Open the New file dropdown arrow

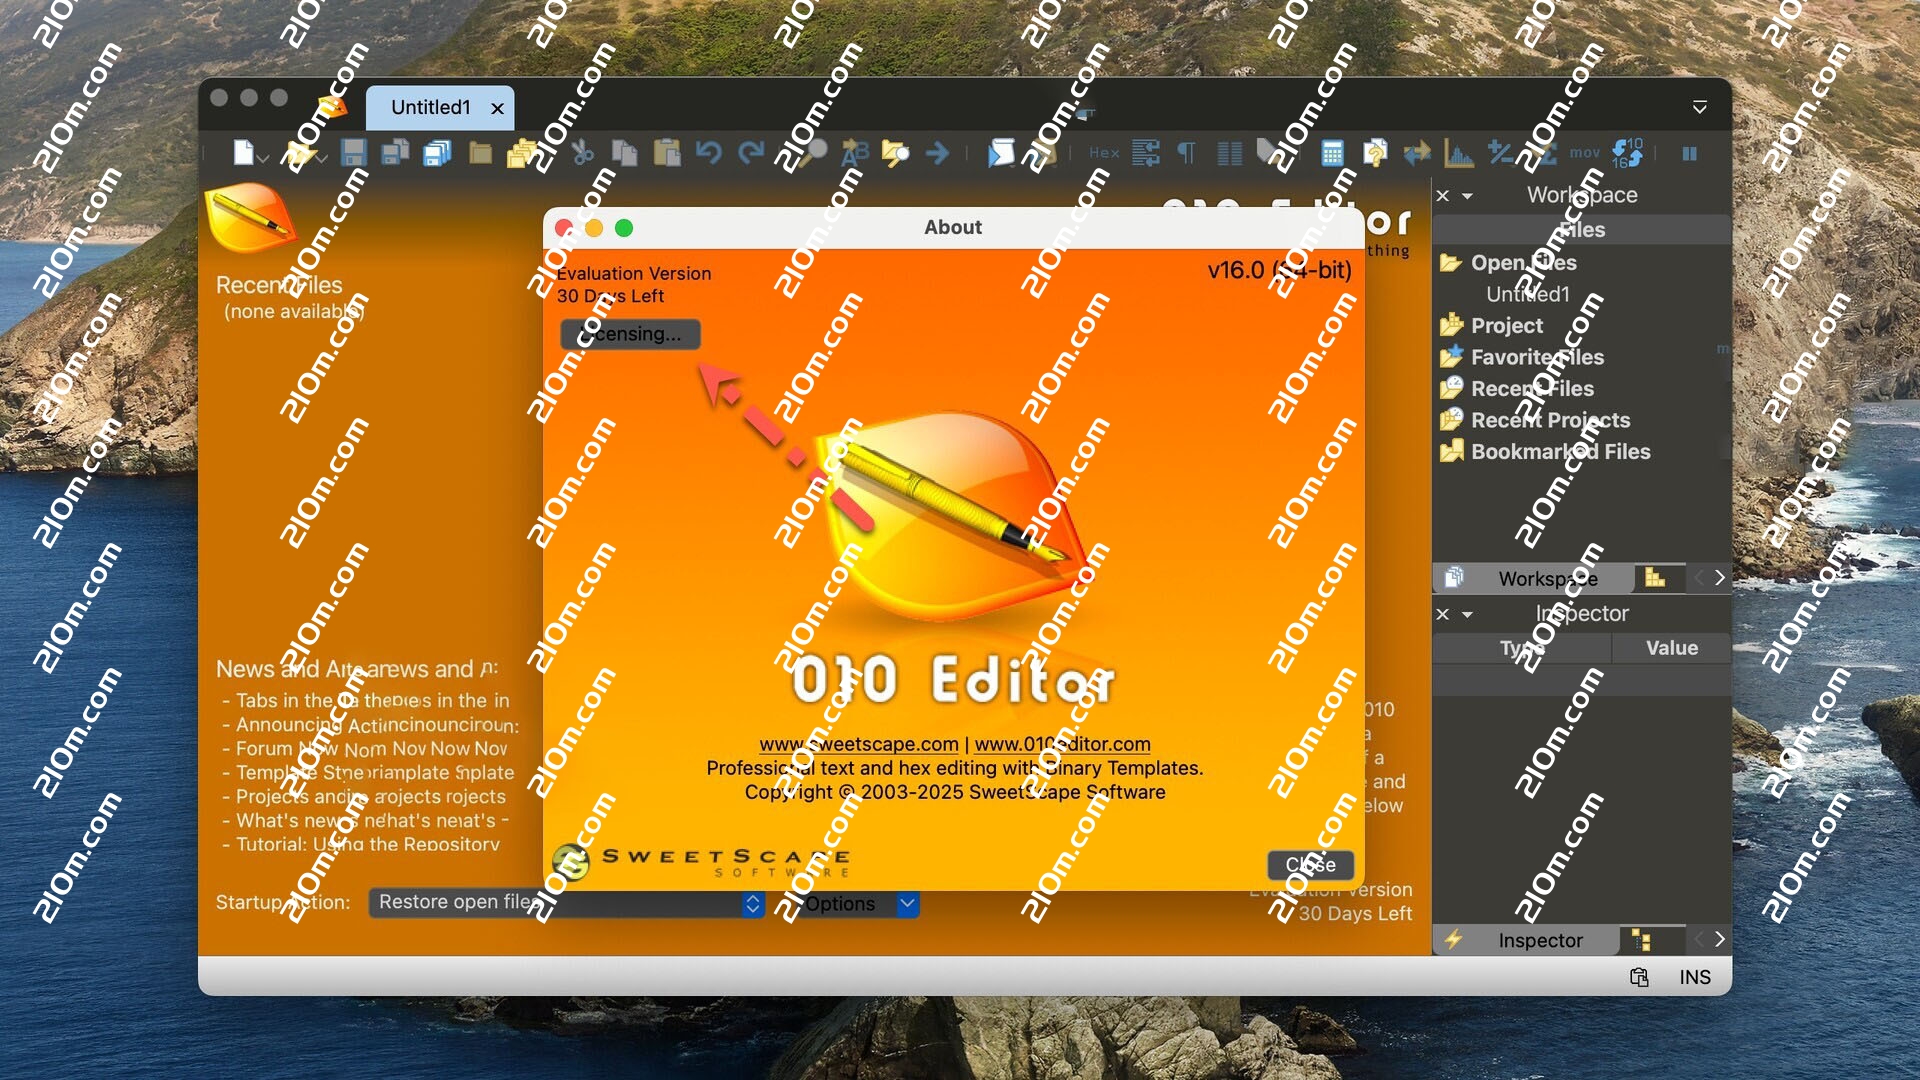point(263,157)
